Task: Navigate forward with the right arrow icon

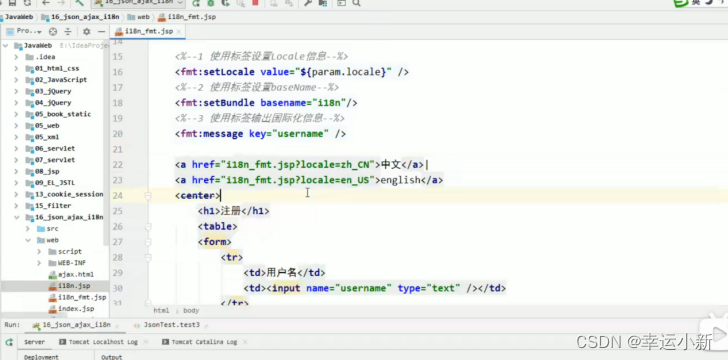Action: coord(60,3)
